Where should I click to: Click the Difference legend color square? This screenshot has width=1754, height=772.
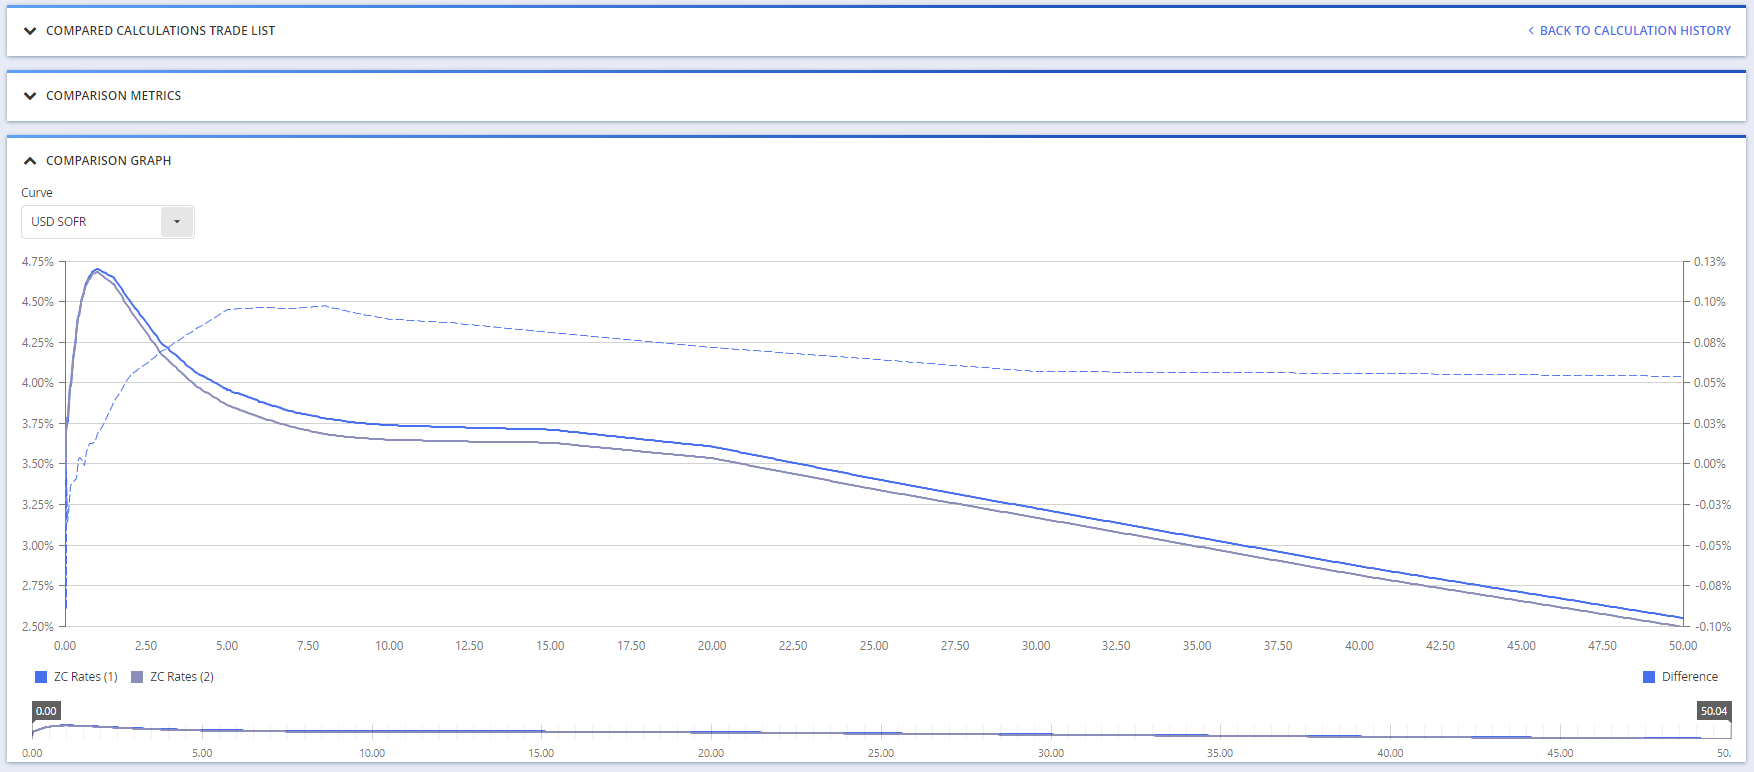coord(1649,677)
